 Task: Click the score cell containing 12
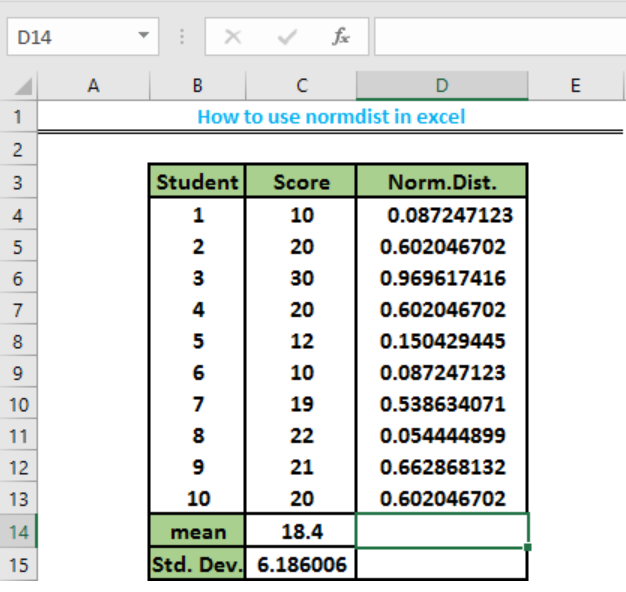tap(301, 341)
